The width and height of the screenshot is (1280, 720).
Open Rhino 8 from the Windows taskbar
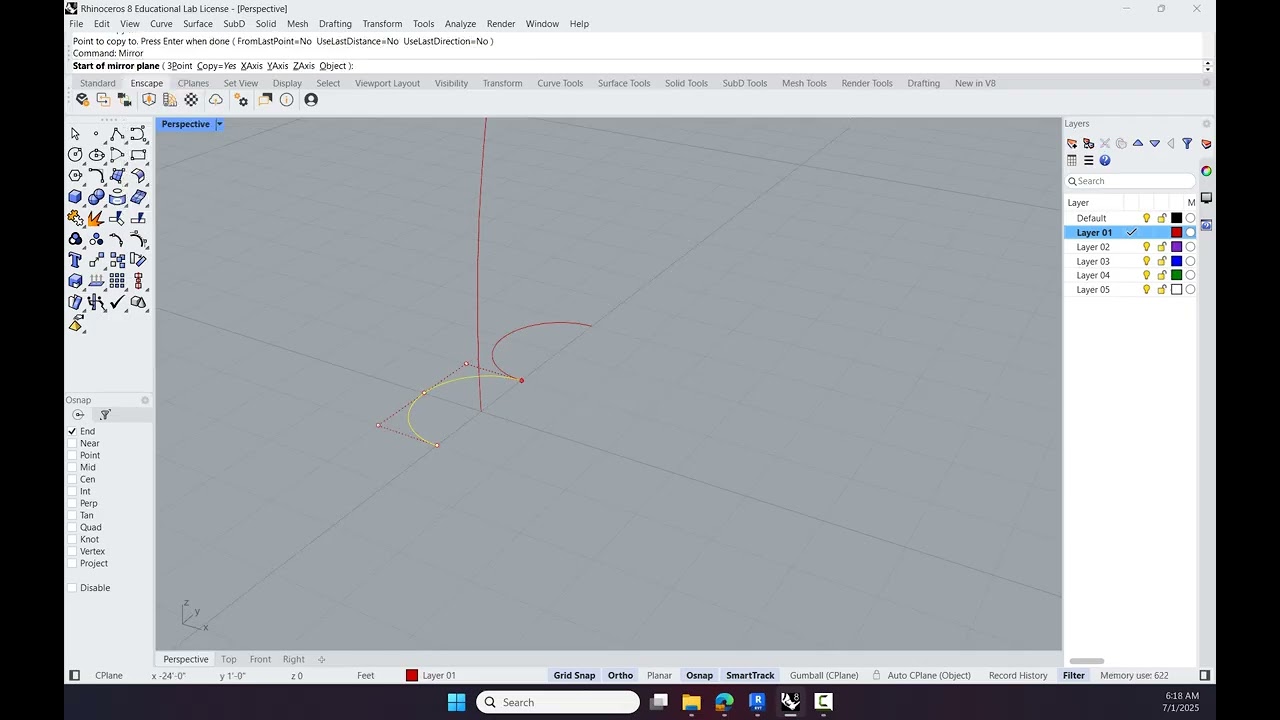790,702
